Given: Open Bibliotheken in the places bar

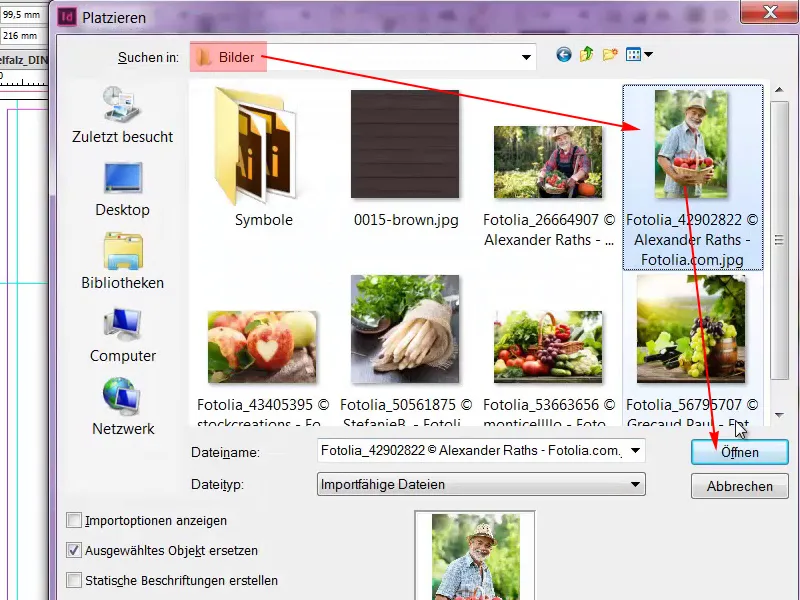Looking at the screenshot, I should 122,261.
